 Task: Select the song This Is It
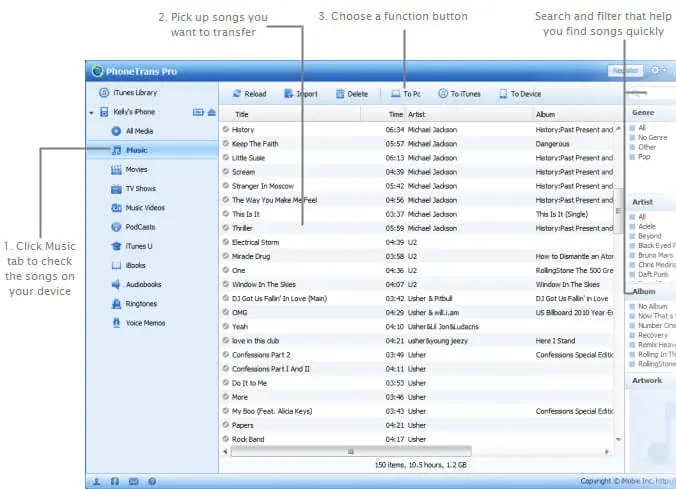(x=246, y=214)
